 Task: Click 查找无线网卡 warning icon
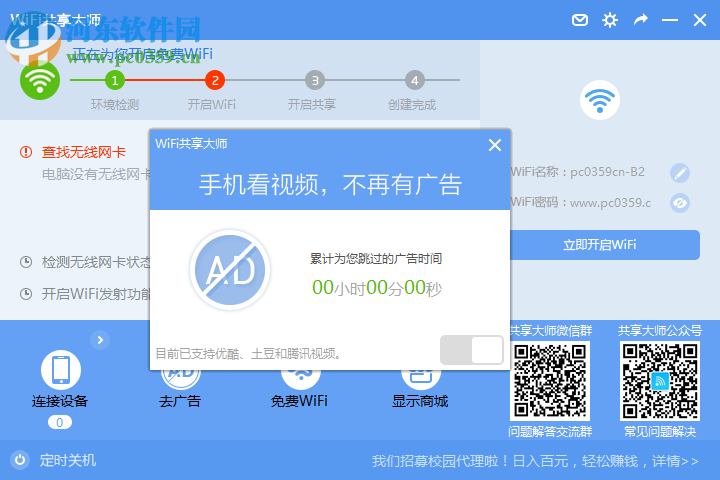(x=26, y=152)
